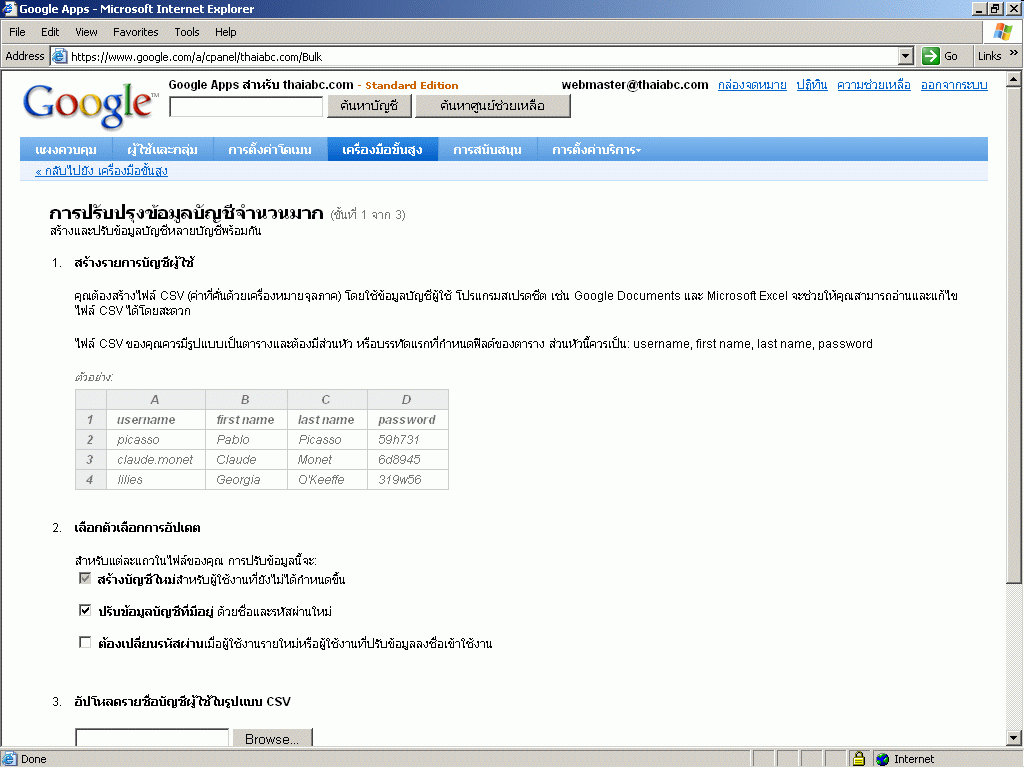Expand the Links toolbar chevron

1014,55
